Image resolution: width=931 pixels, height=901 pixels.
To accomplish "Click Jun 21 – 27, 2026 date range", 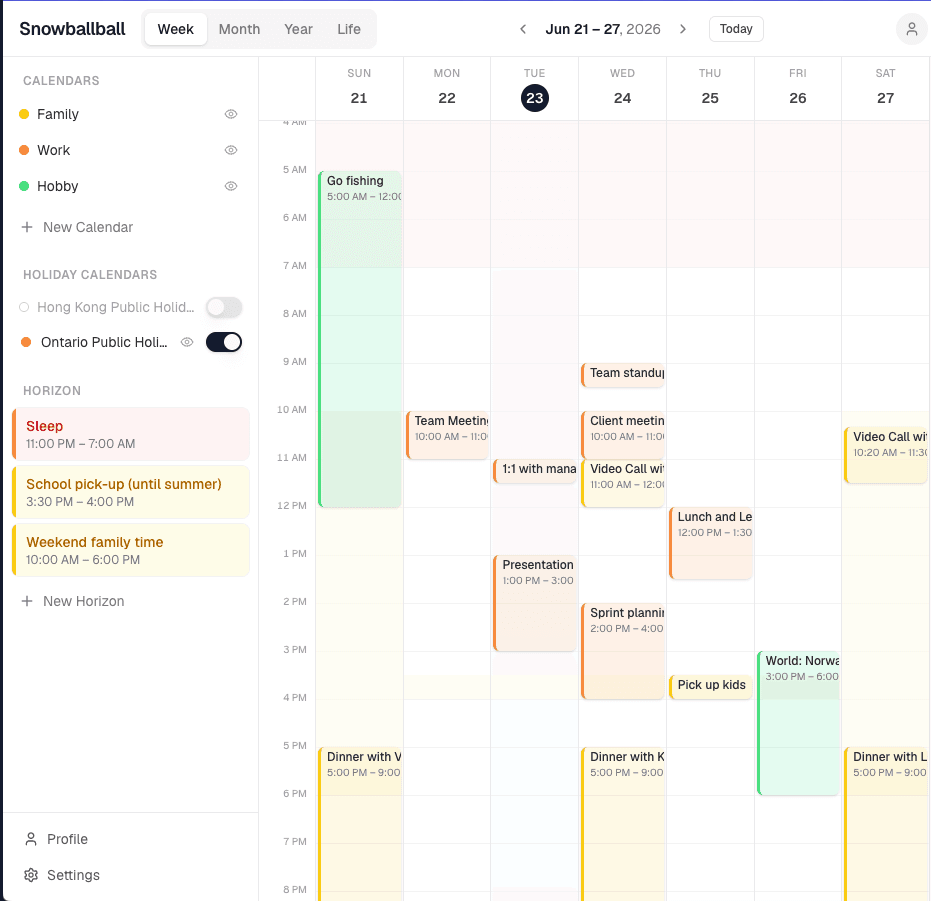I will click(x=603, y=29).
